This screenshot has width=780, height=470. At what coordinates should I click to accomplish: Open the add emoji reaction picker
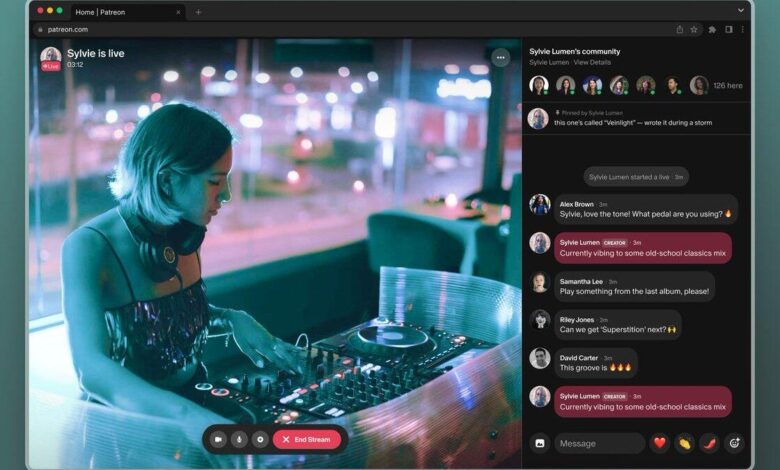[735, 443]
